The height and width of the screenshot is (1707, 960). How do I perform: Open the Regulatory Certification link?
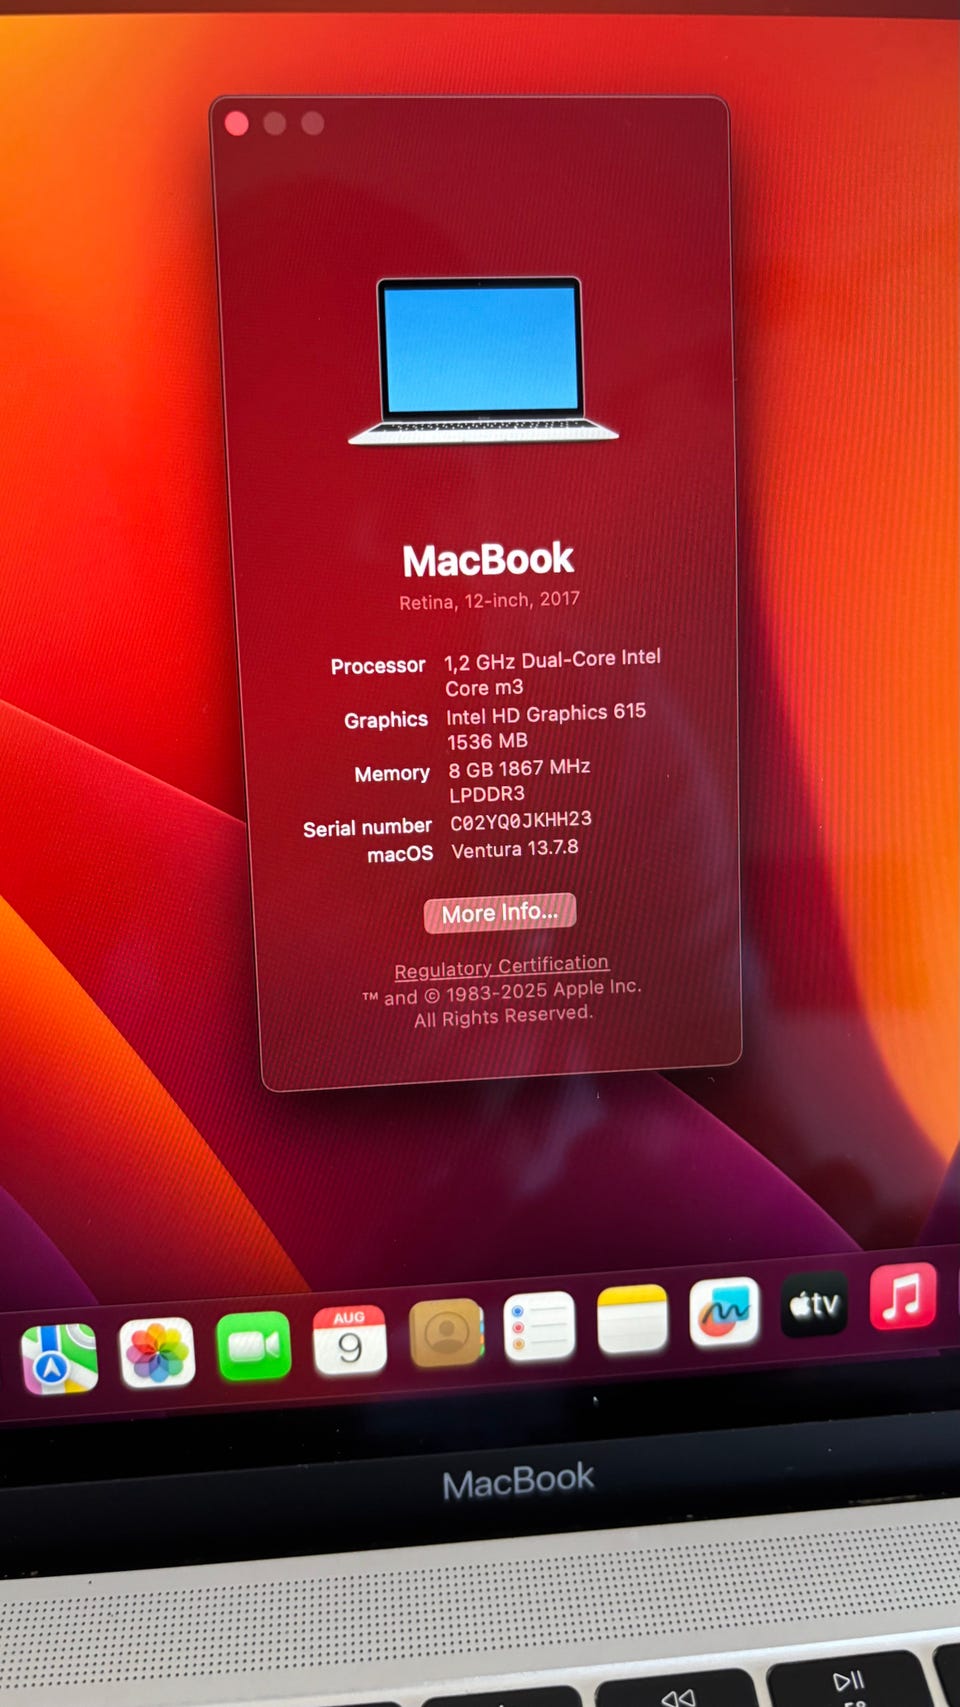(501, 967)
